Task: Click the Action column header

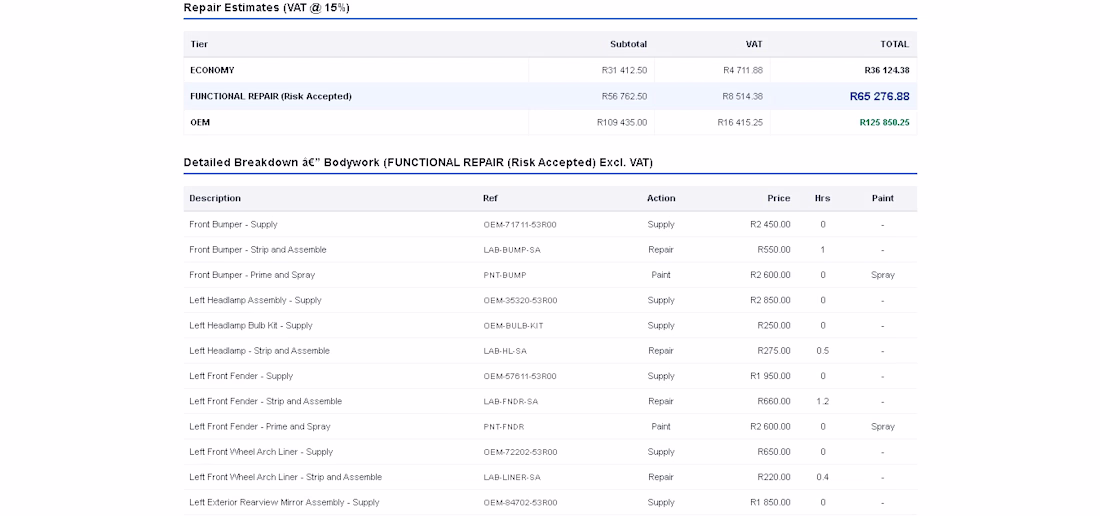Action: 661,198
